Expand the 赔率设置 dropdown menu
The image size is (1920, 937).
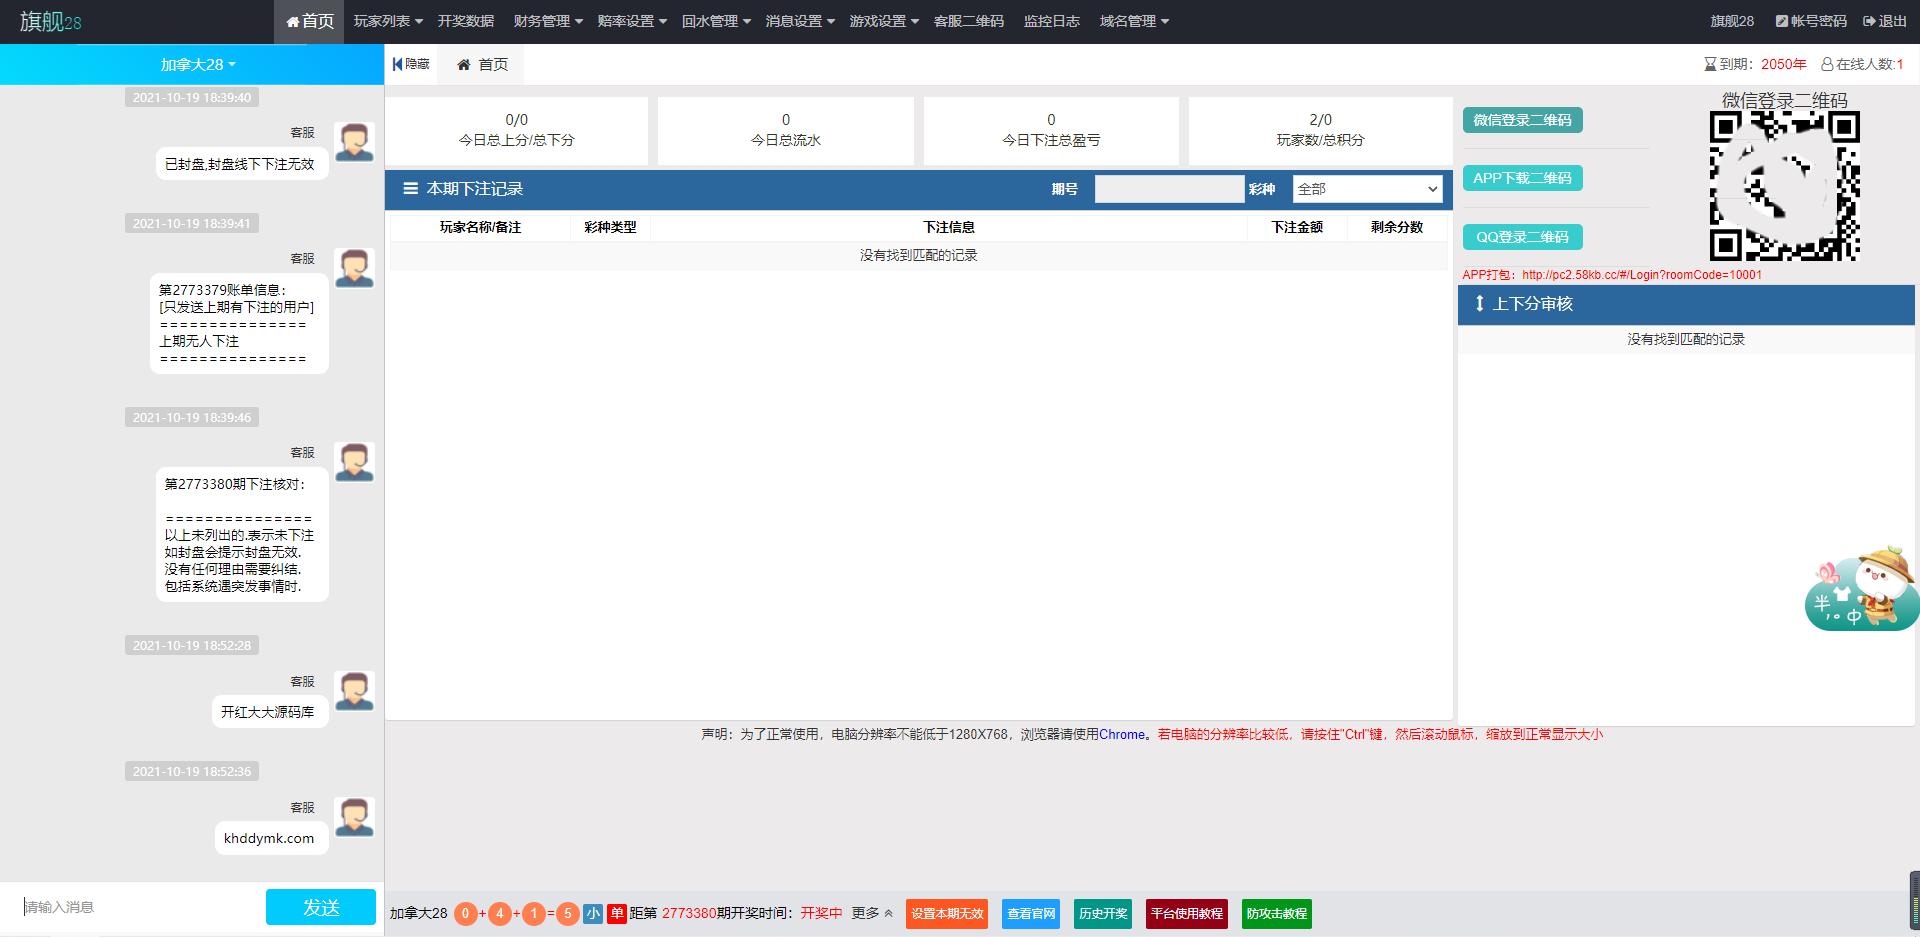[632, 21]
